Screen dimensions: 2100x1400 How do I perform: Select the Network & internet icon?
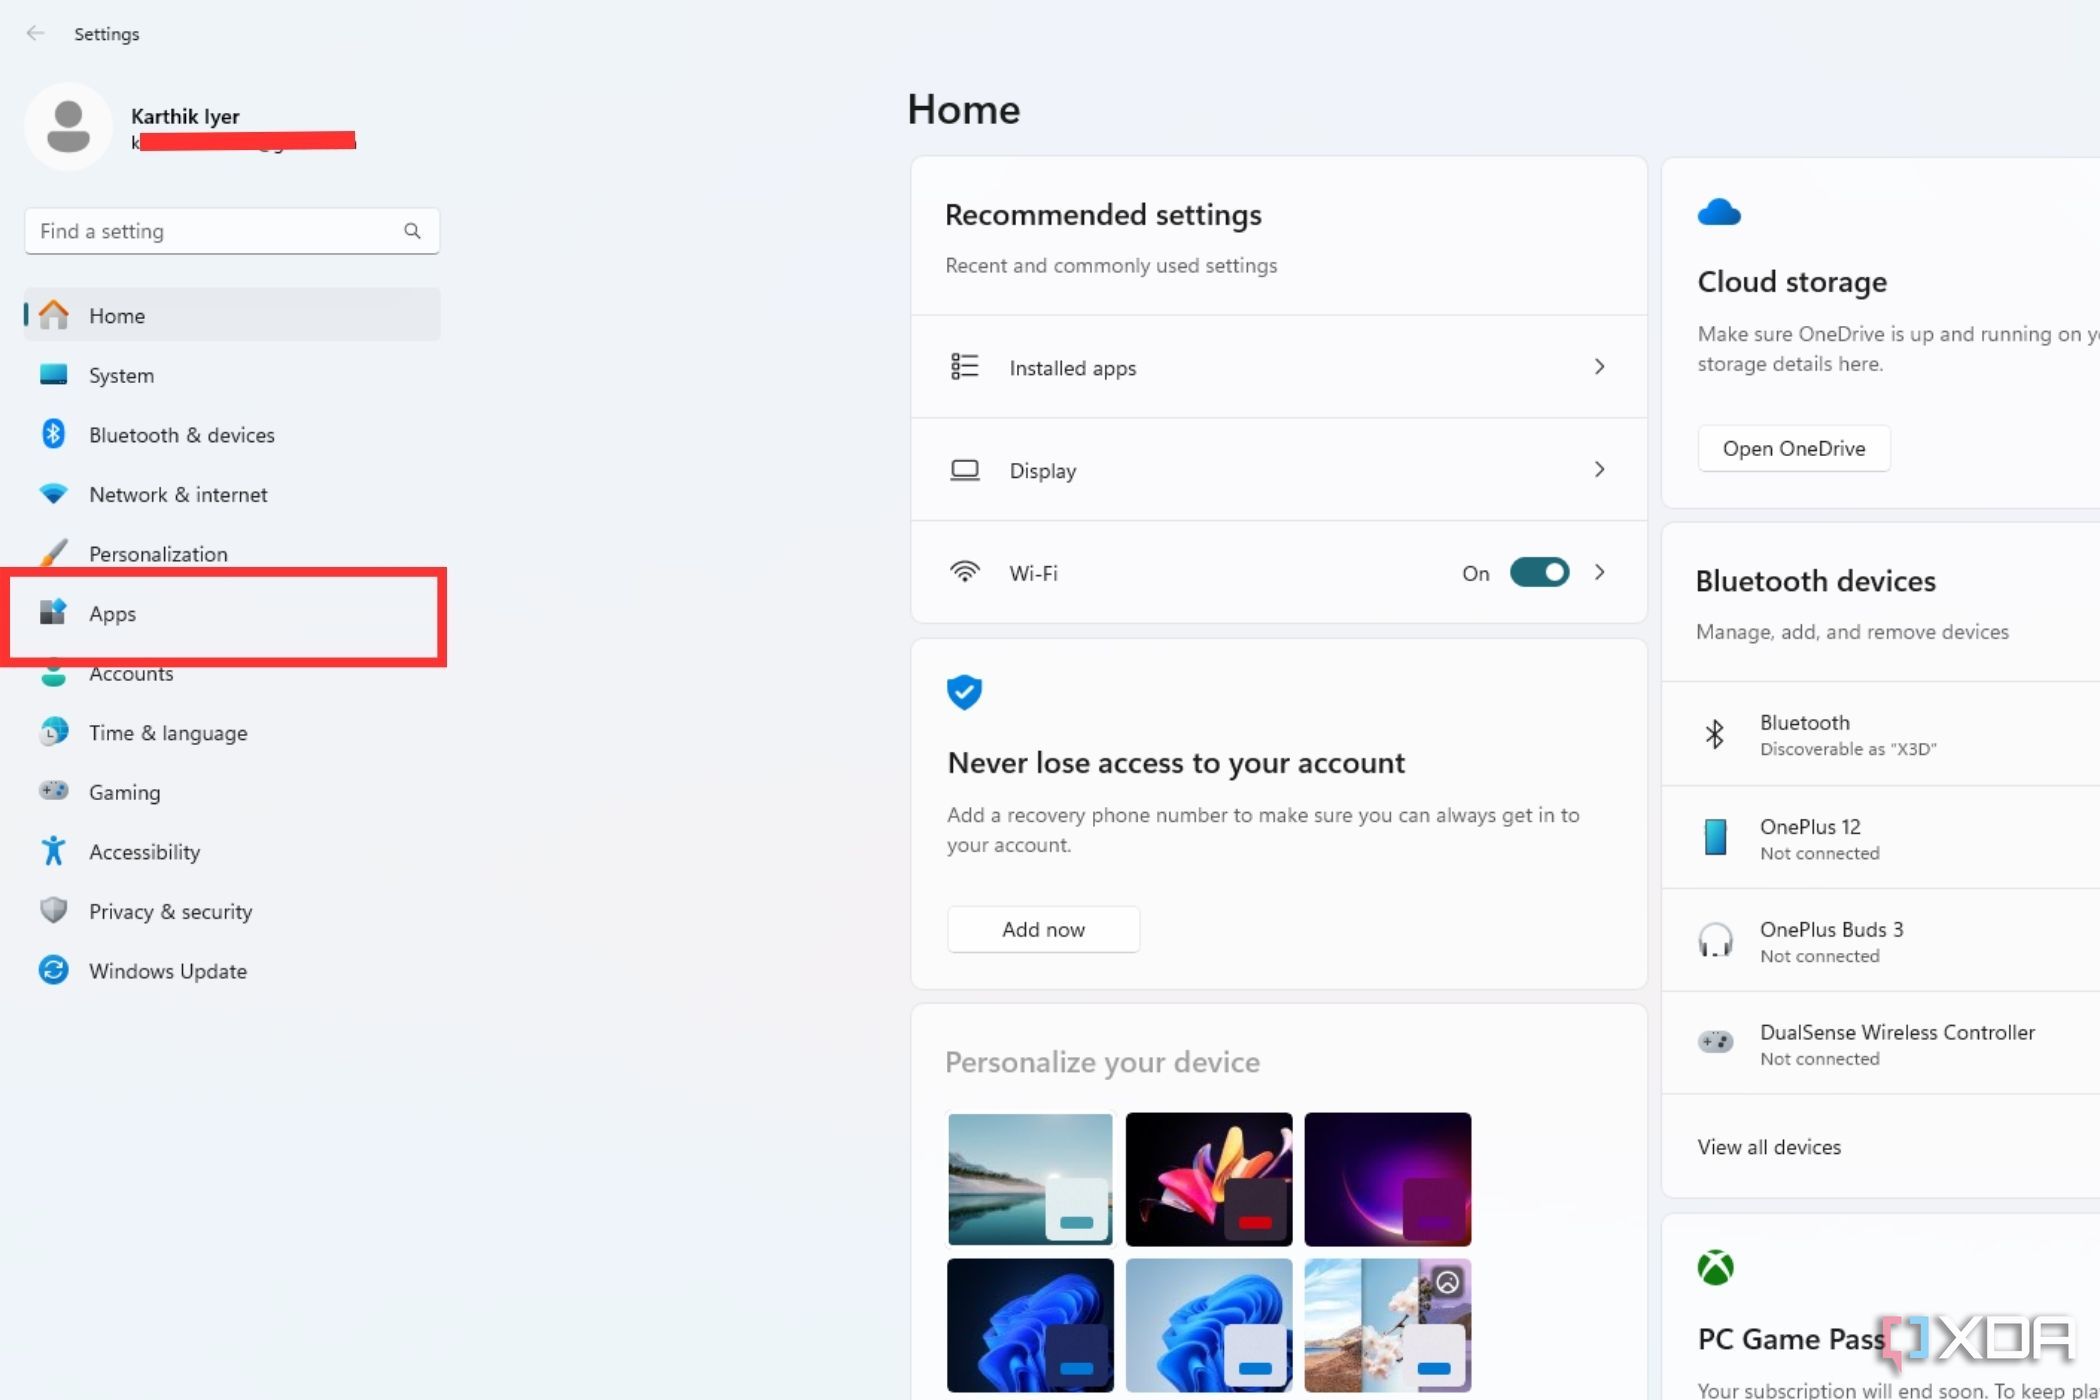point(53,494)
